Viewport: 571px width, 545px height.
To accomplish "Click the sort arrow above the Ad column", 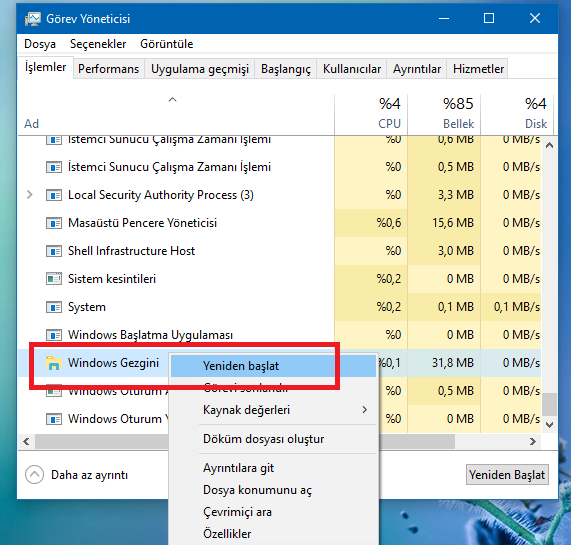I will tap(173, 99).
